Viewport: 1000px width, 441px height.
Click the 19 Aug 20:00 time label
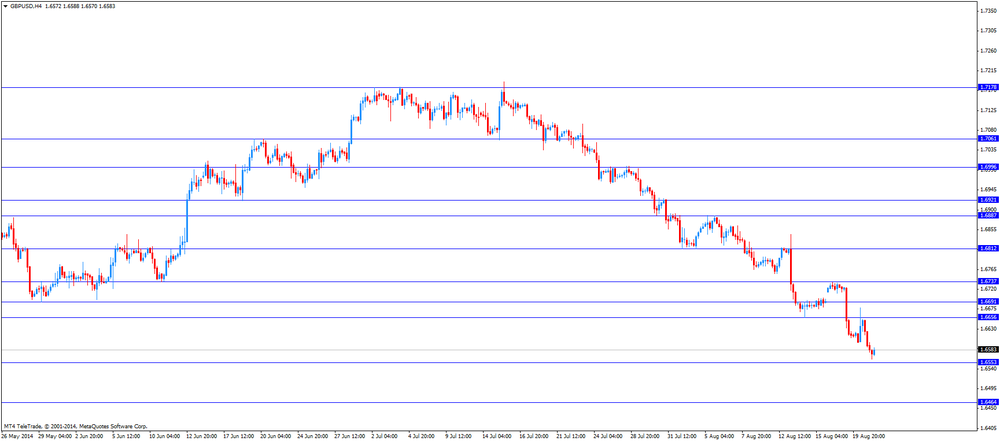(869, 437)
